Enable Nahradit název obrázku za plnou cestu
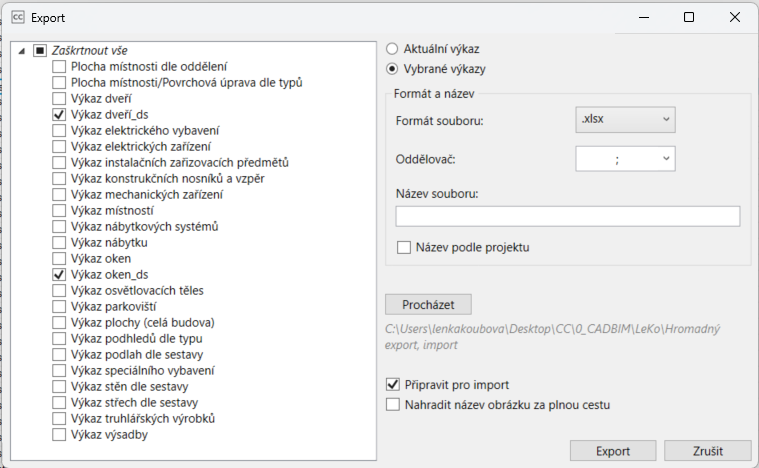This screenshot has height=468, width=759. click(392, 405)
